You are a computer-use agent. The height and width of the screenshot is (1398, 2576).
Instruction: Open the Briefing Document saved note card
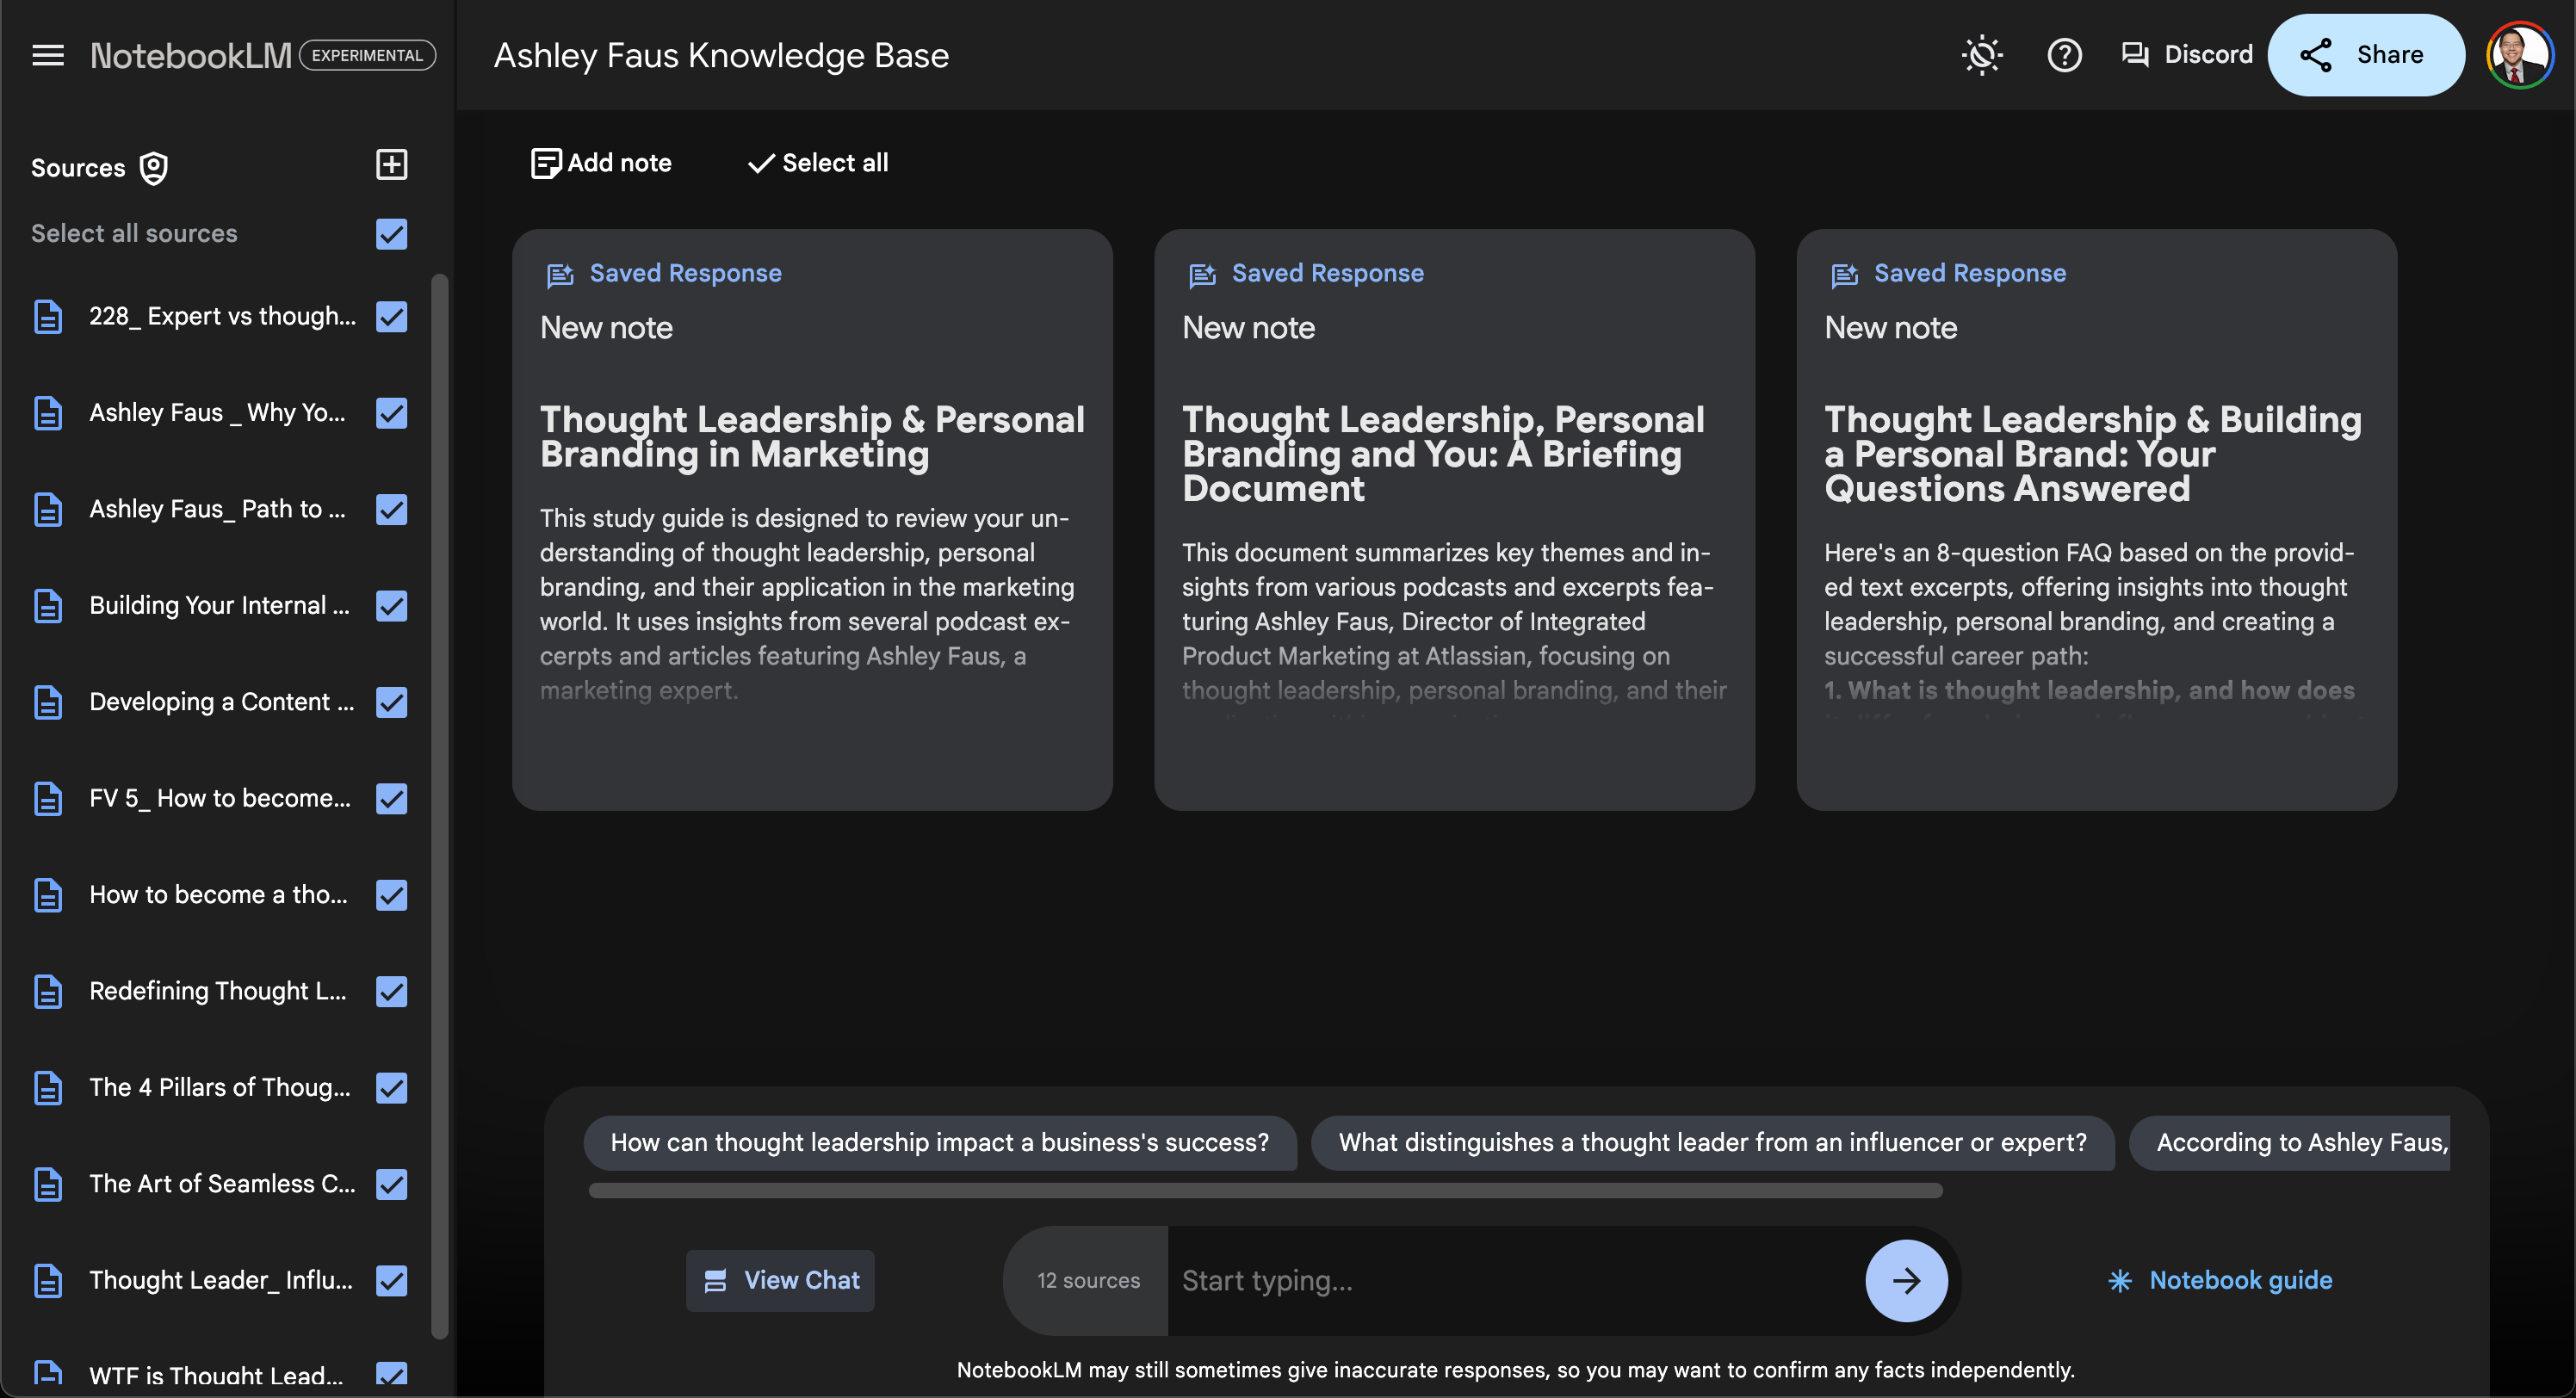(1454, 520)
